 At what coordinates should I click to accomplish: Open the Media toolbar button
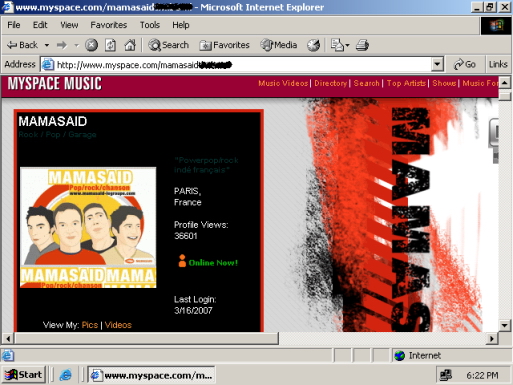point(279,45)
